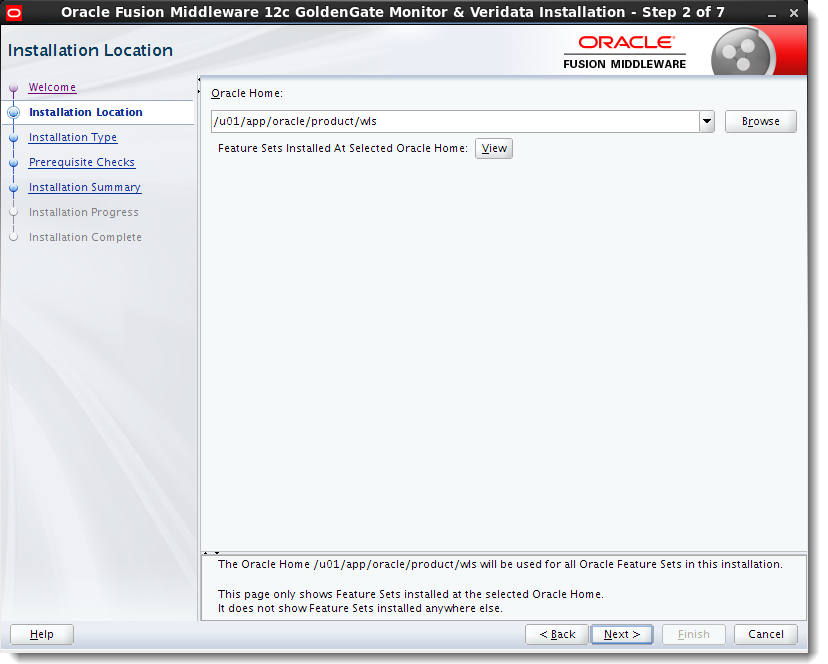
Task: Click the disabled Finish button
Action: tap(694, 634)
